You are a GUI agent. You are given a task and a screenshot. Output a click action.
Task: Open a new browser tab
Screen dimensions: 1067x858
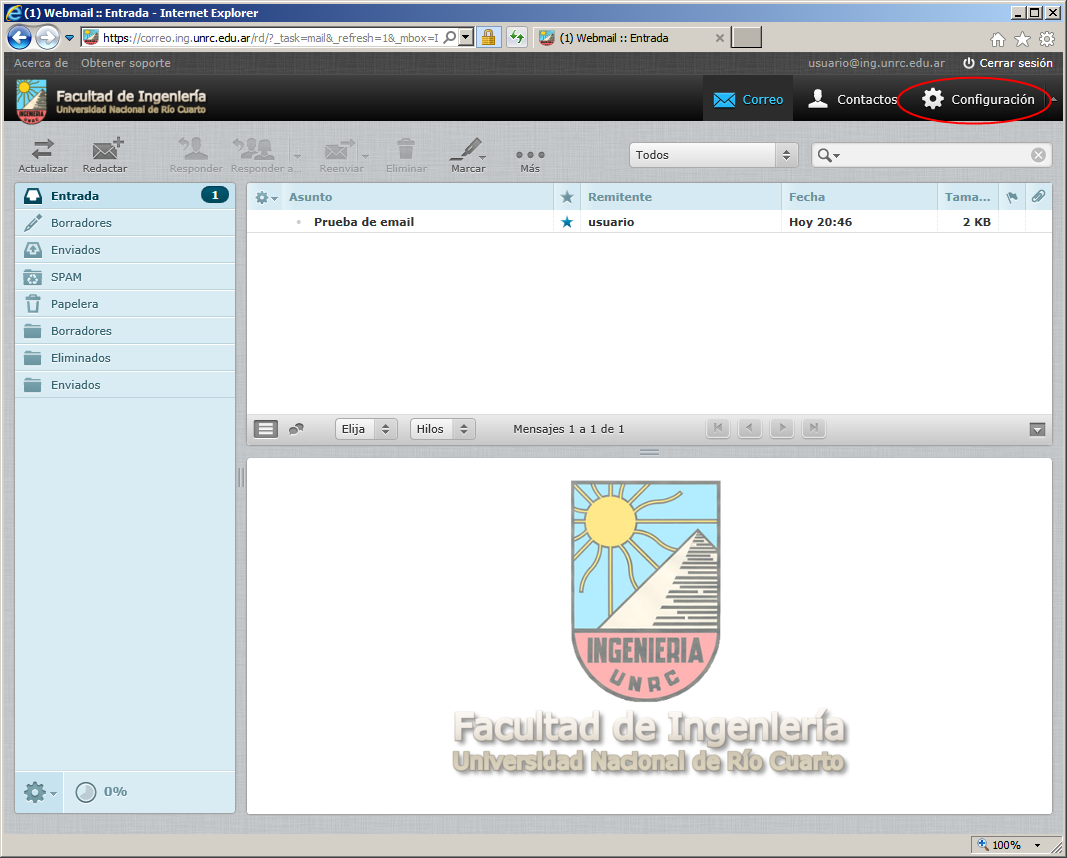point(746,37)
